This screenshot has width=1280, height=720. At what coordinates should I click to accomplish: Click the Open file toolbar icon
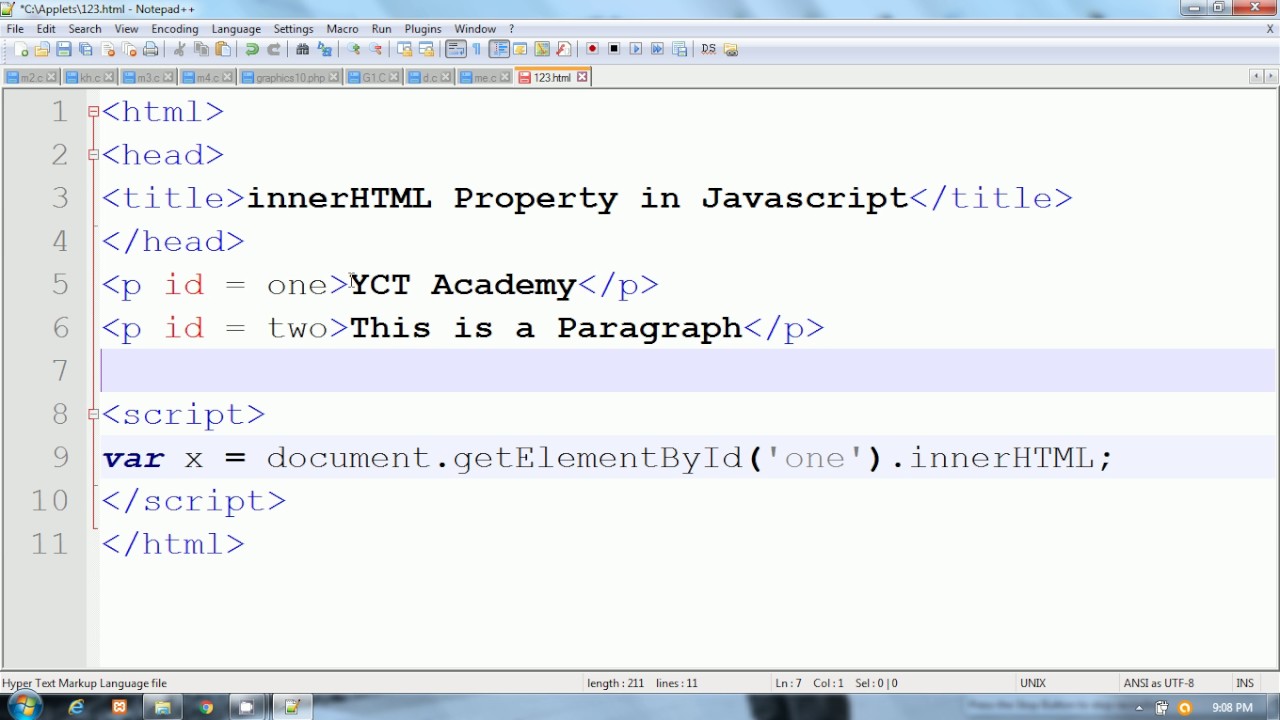42,49
